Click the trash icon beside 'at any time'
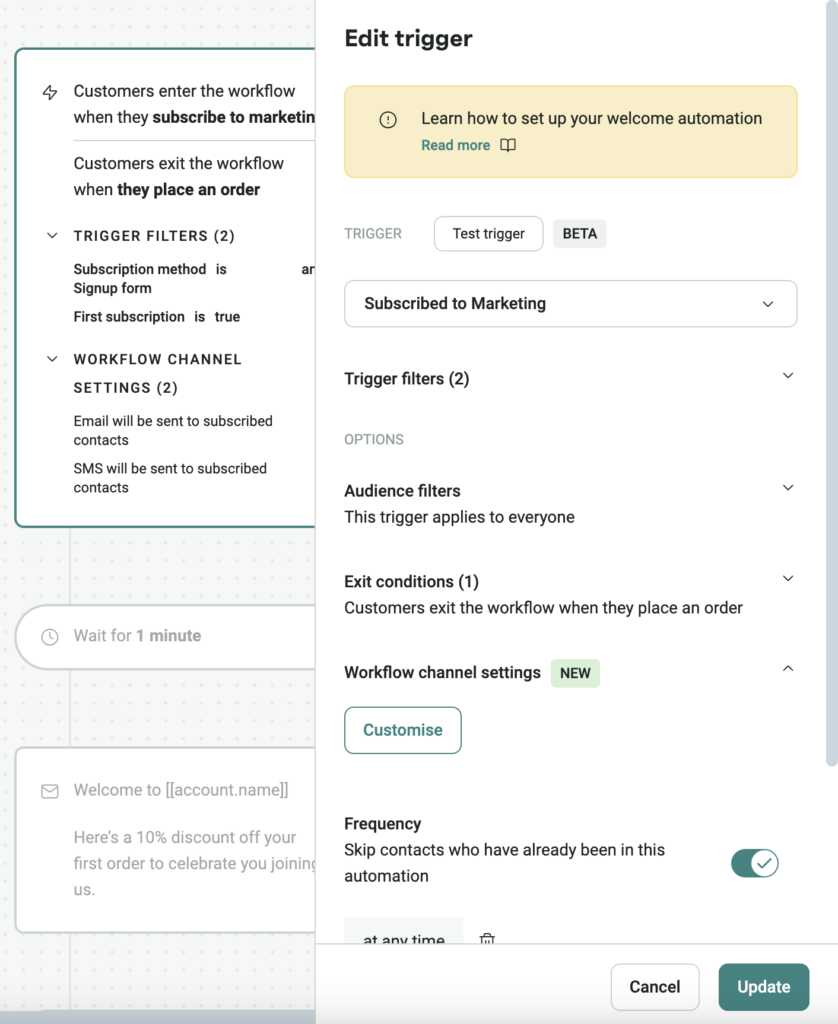838x1024 pixels. click(x=487, y=939)
